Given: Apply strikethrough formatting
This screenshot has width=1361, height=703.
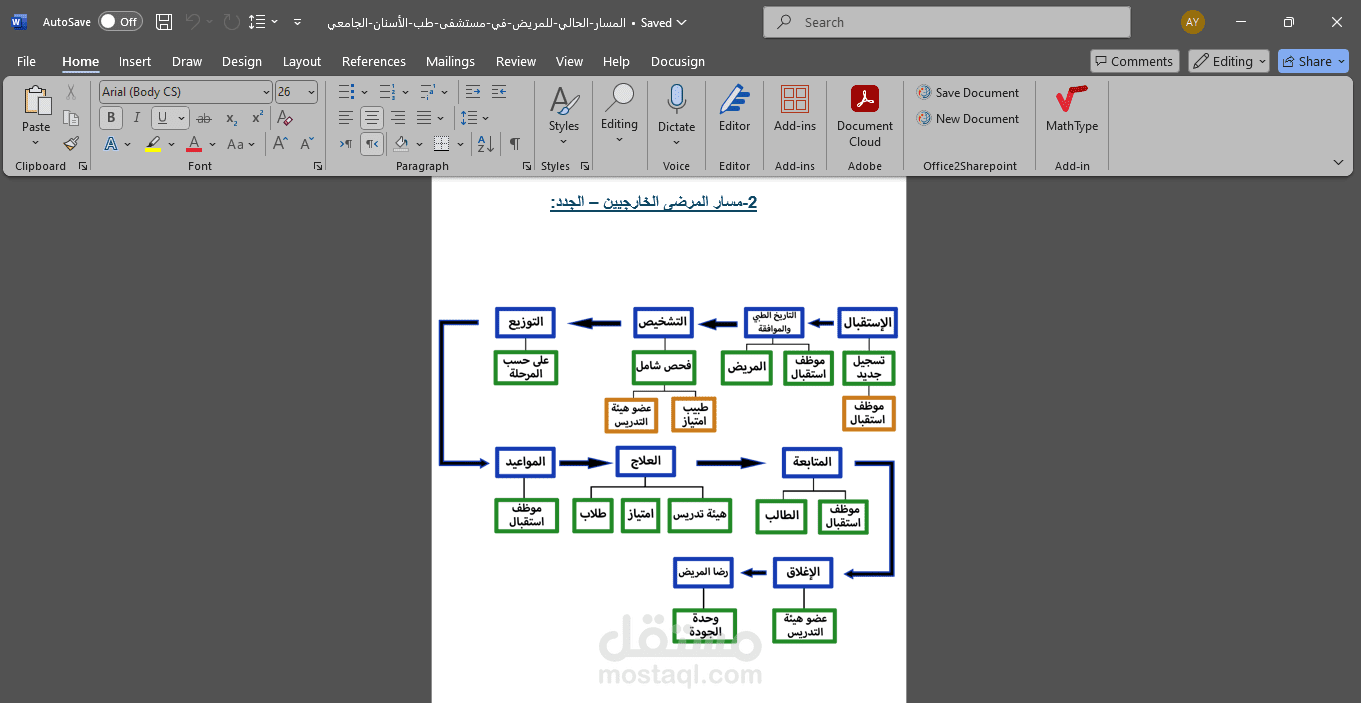Looking at the screenshot, I should 205,118.
